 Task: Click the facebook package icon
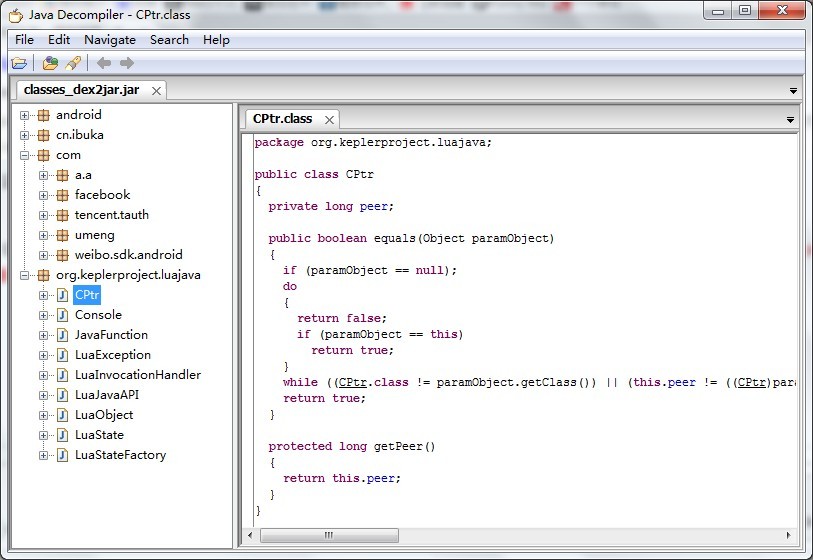[x=62, y=195]
